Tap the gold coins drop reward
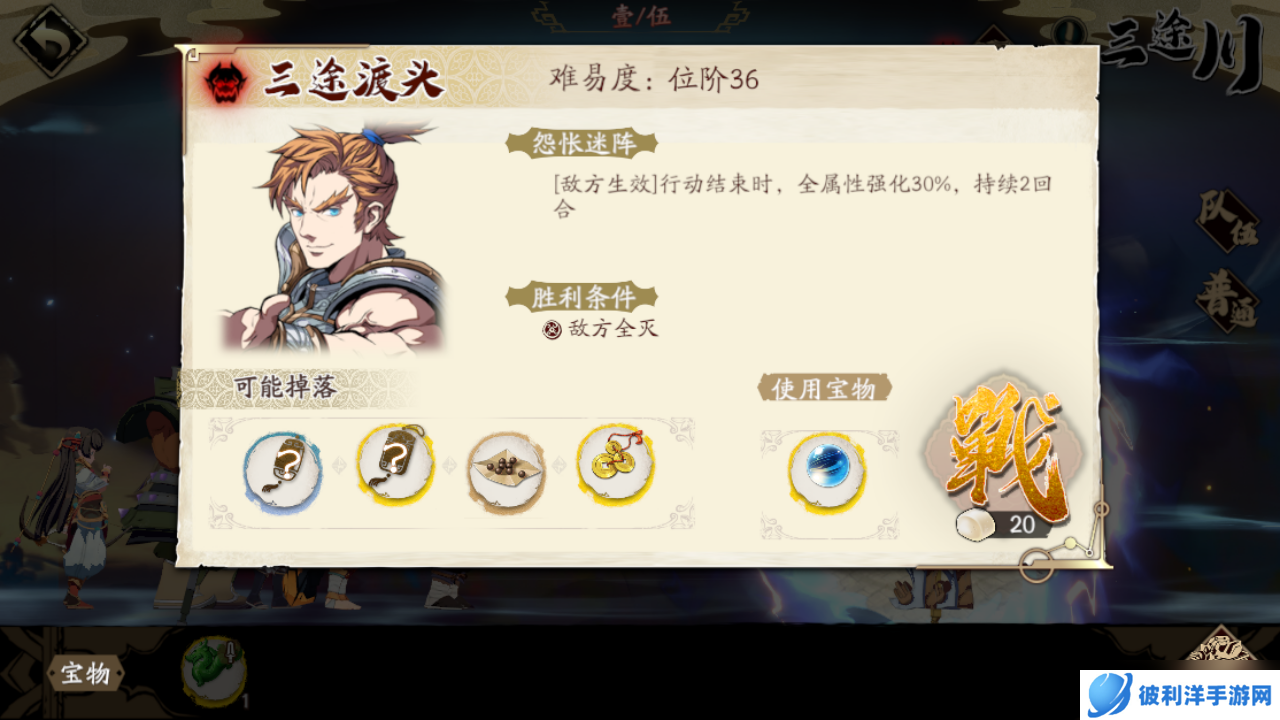This screenshot has width=1280, height=720. coord(616,465)
